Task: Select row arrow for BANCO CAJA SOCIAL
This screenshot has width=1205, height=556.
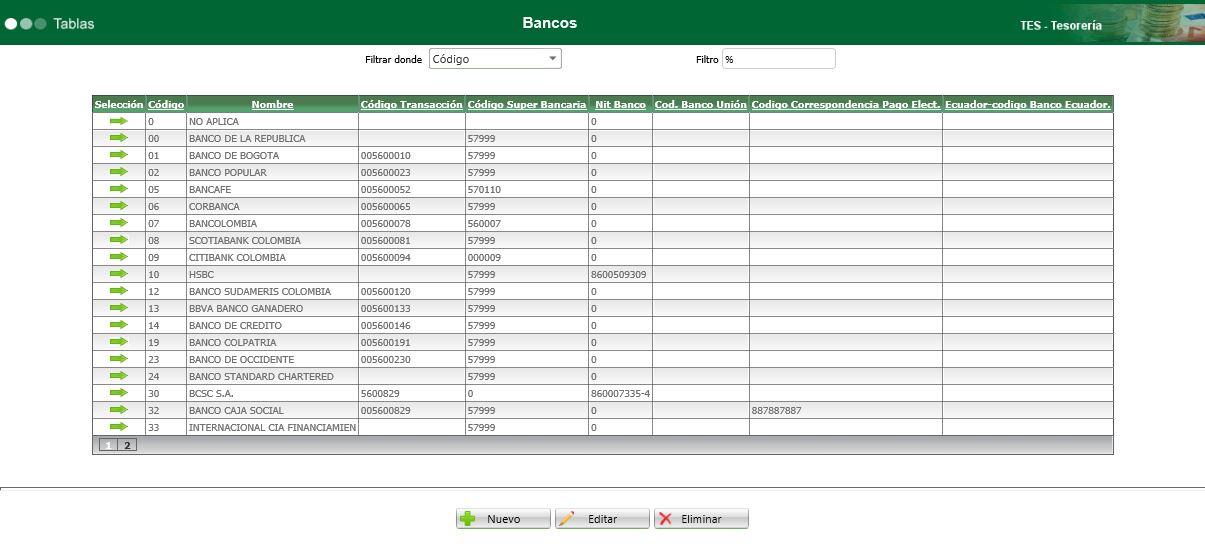Action: 119,410
